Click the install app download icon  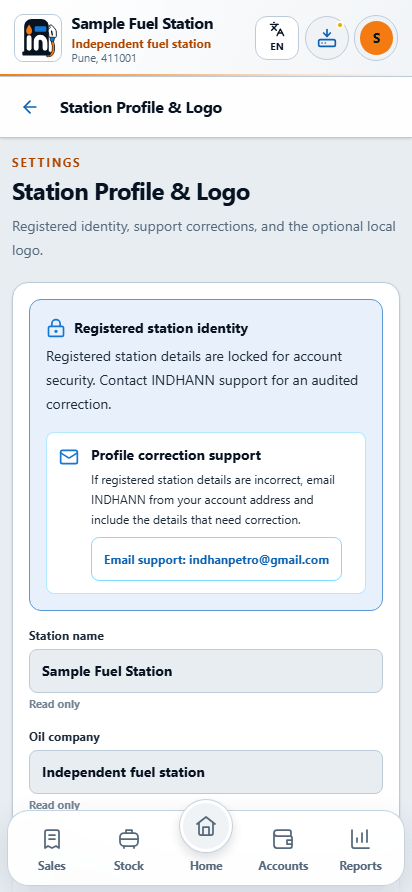point(327,38)
